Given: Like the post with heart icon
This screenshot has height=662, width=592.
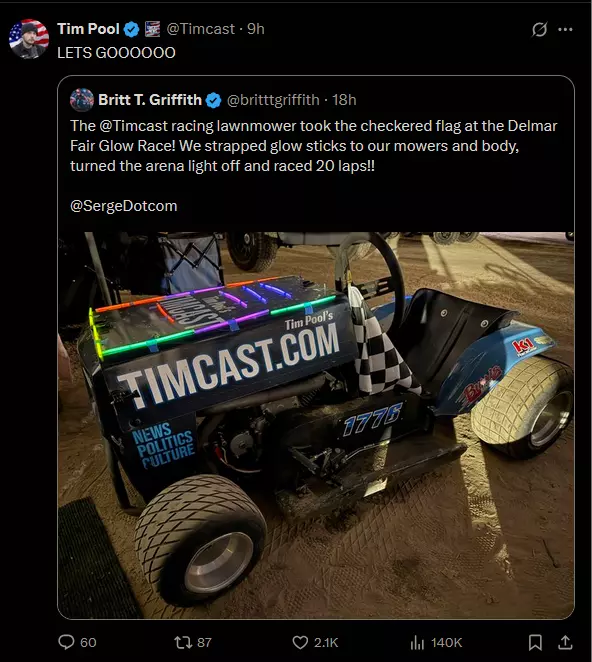Looking at the screenshot, I should [x=300, y=643].
